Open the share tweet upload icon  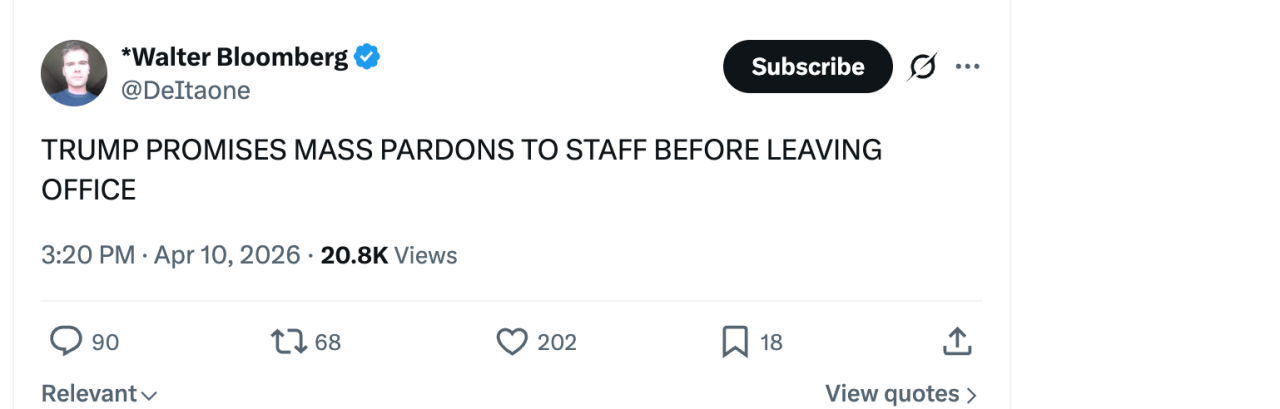(957, 342)
